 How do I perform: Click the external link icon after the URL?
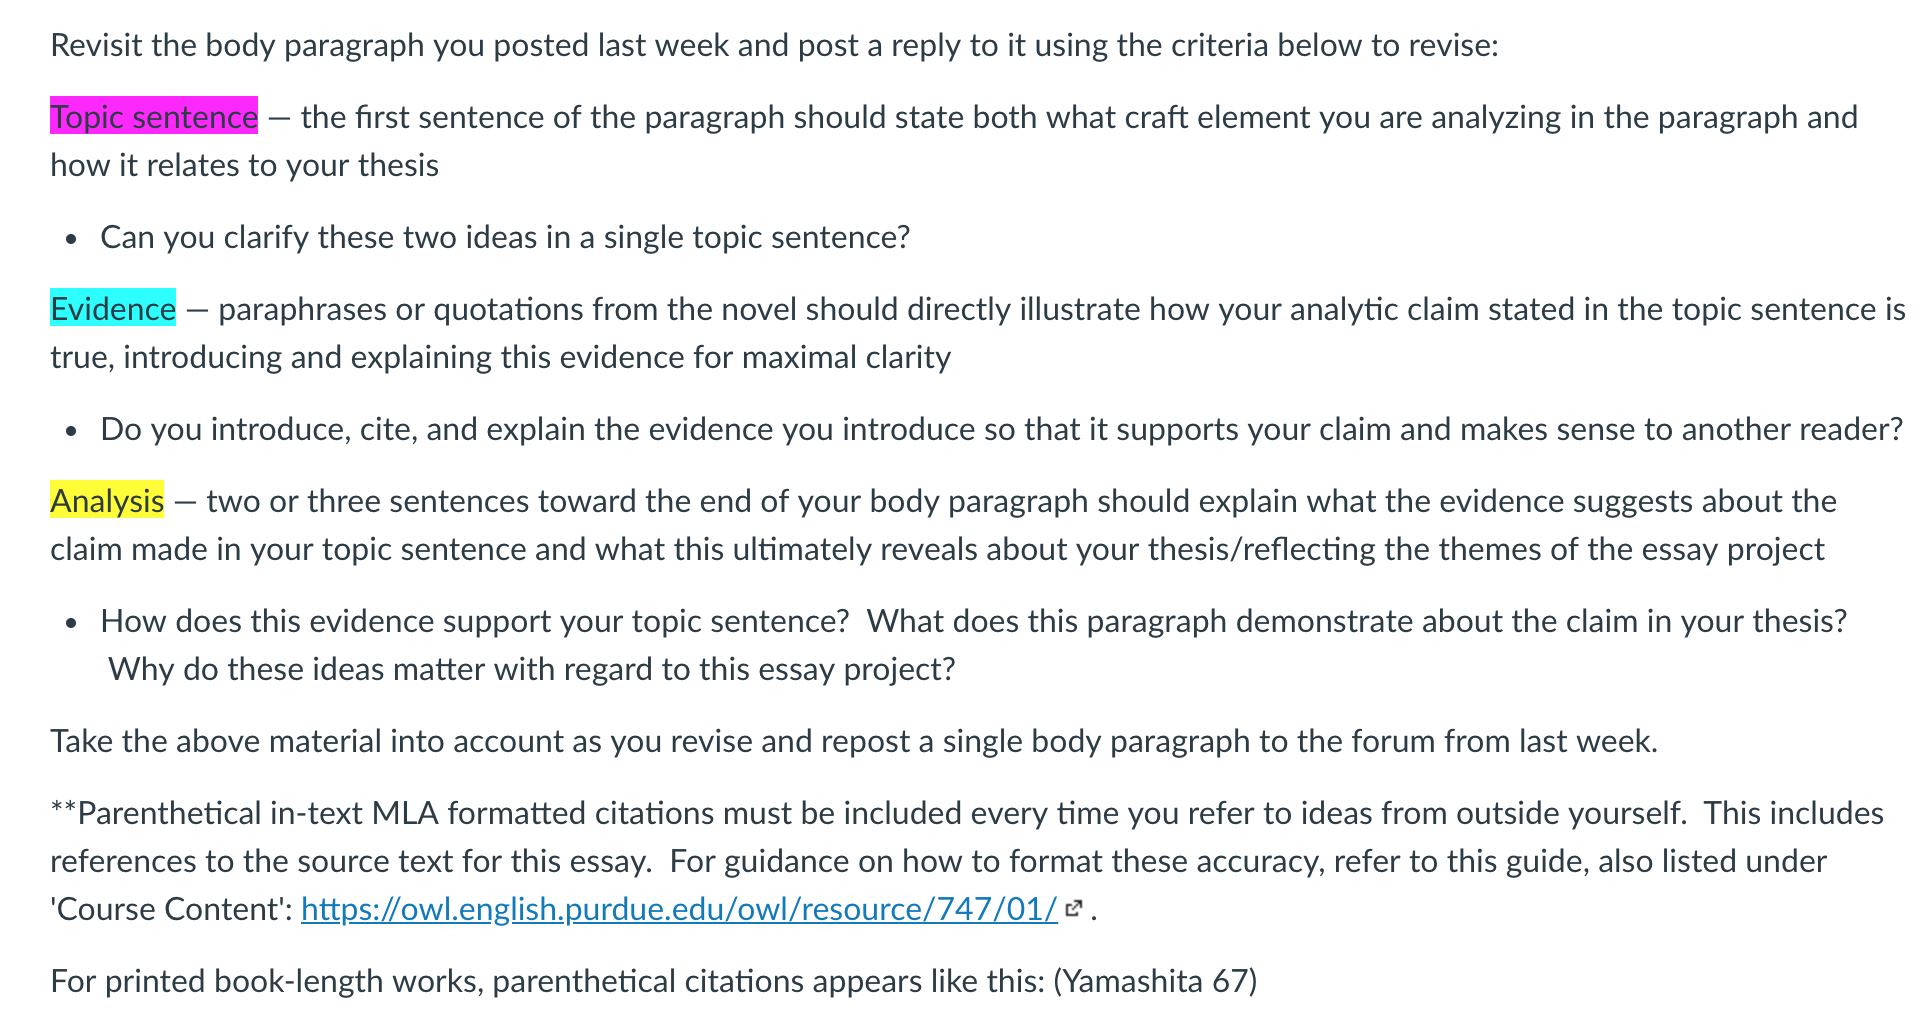[1075, 909]
